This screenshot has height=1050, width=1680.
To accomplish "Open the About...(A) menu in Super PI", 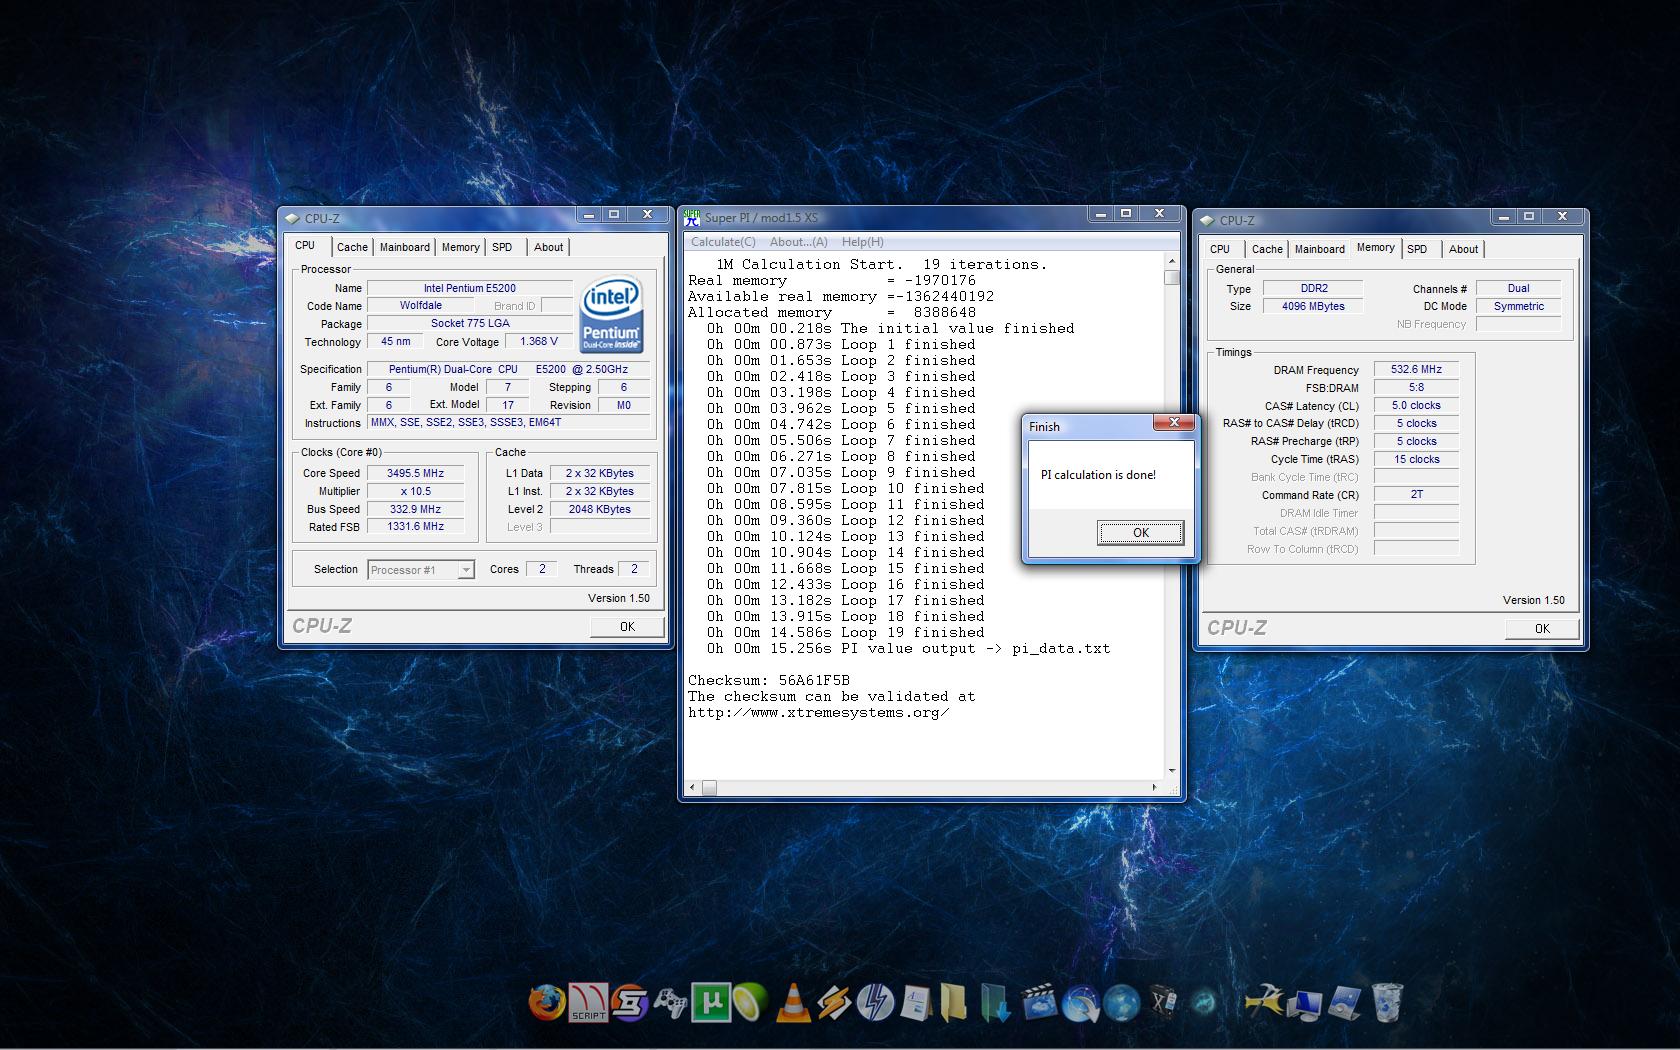I will (x=798, y=242).
